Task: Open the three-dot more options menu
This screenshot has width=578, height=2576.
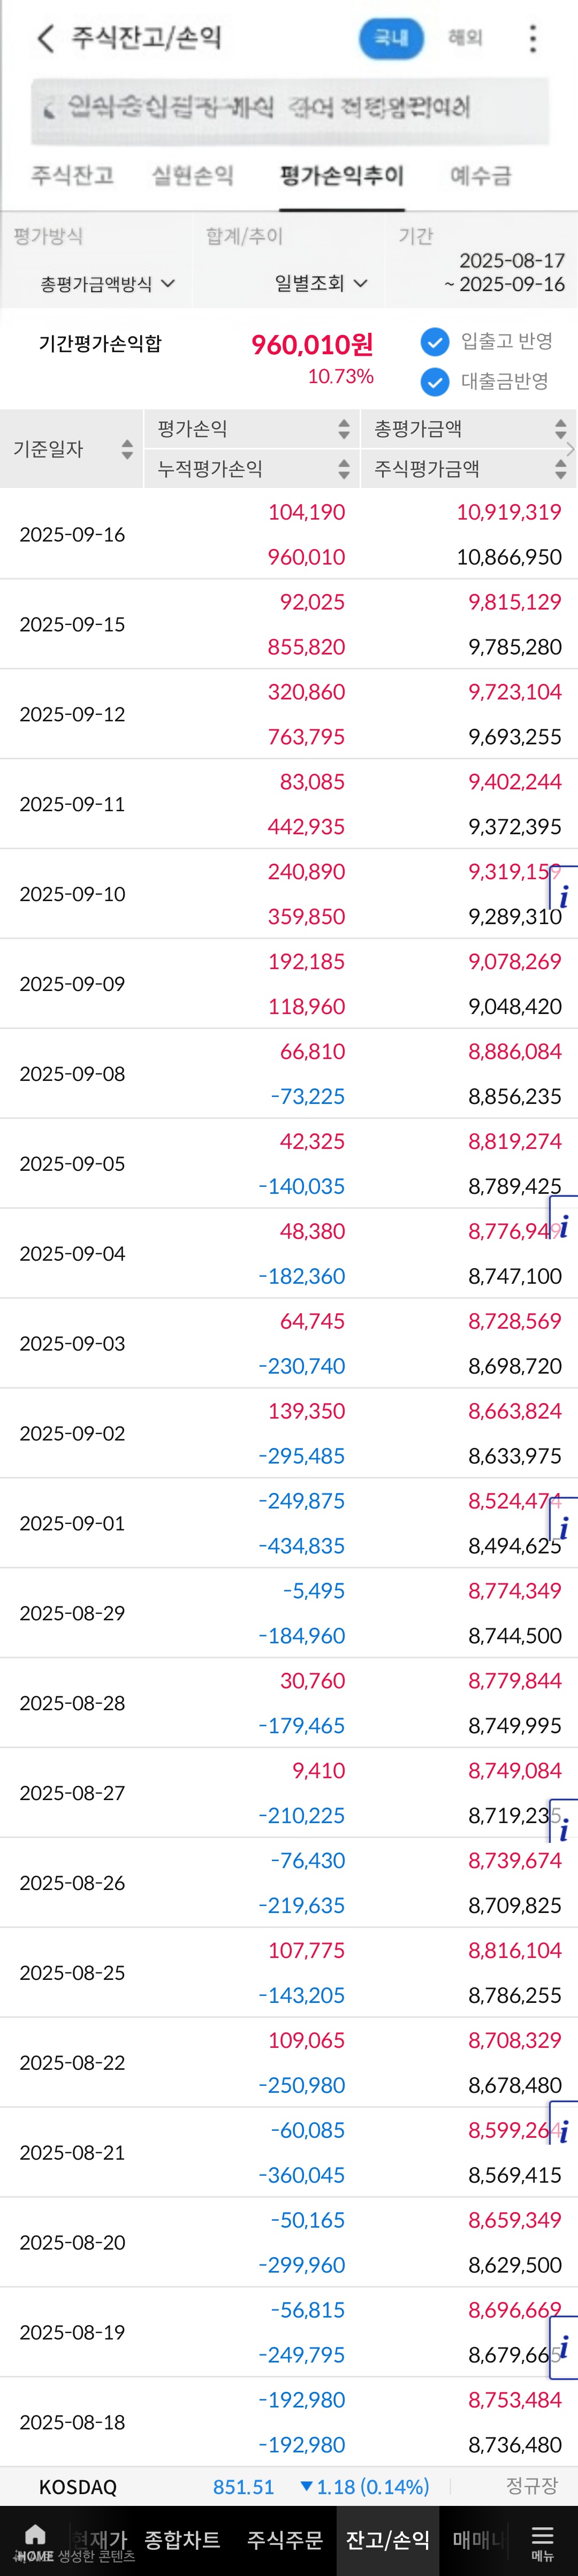Action: 532,38
